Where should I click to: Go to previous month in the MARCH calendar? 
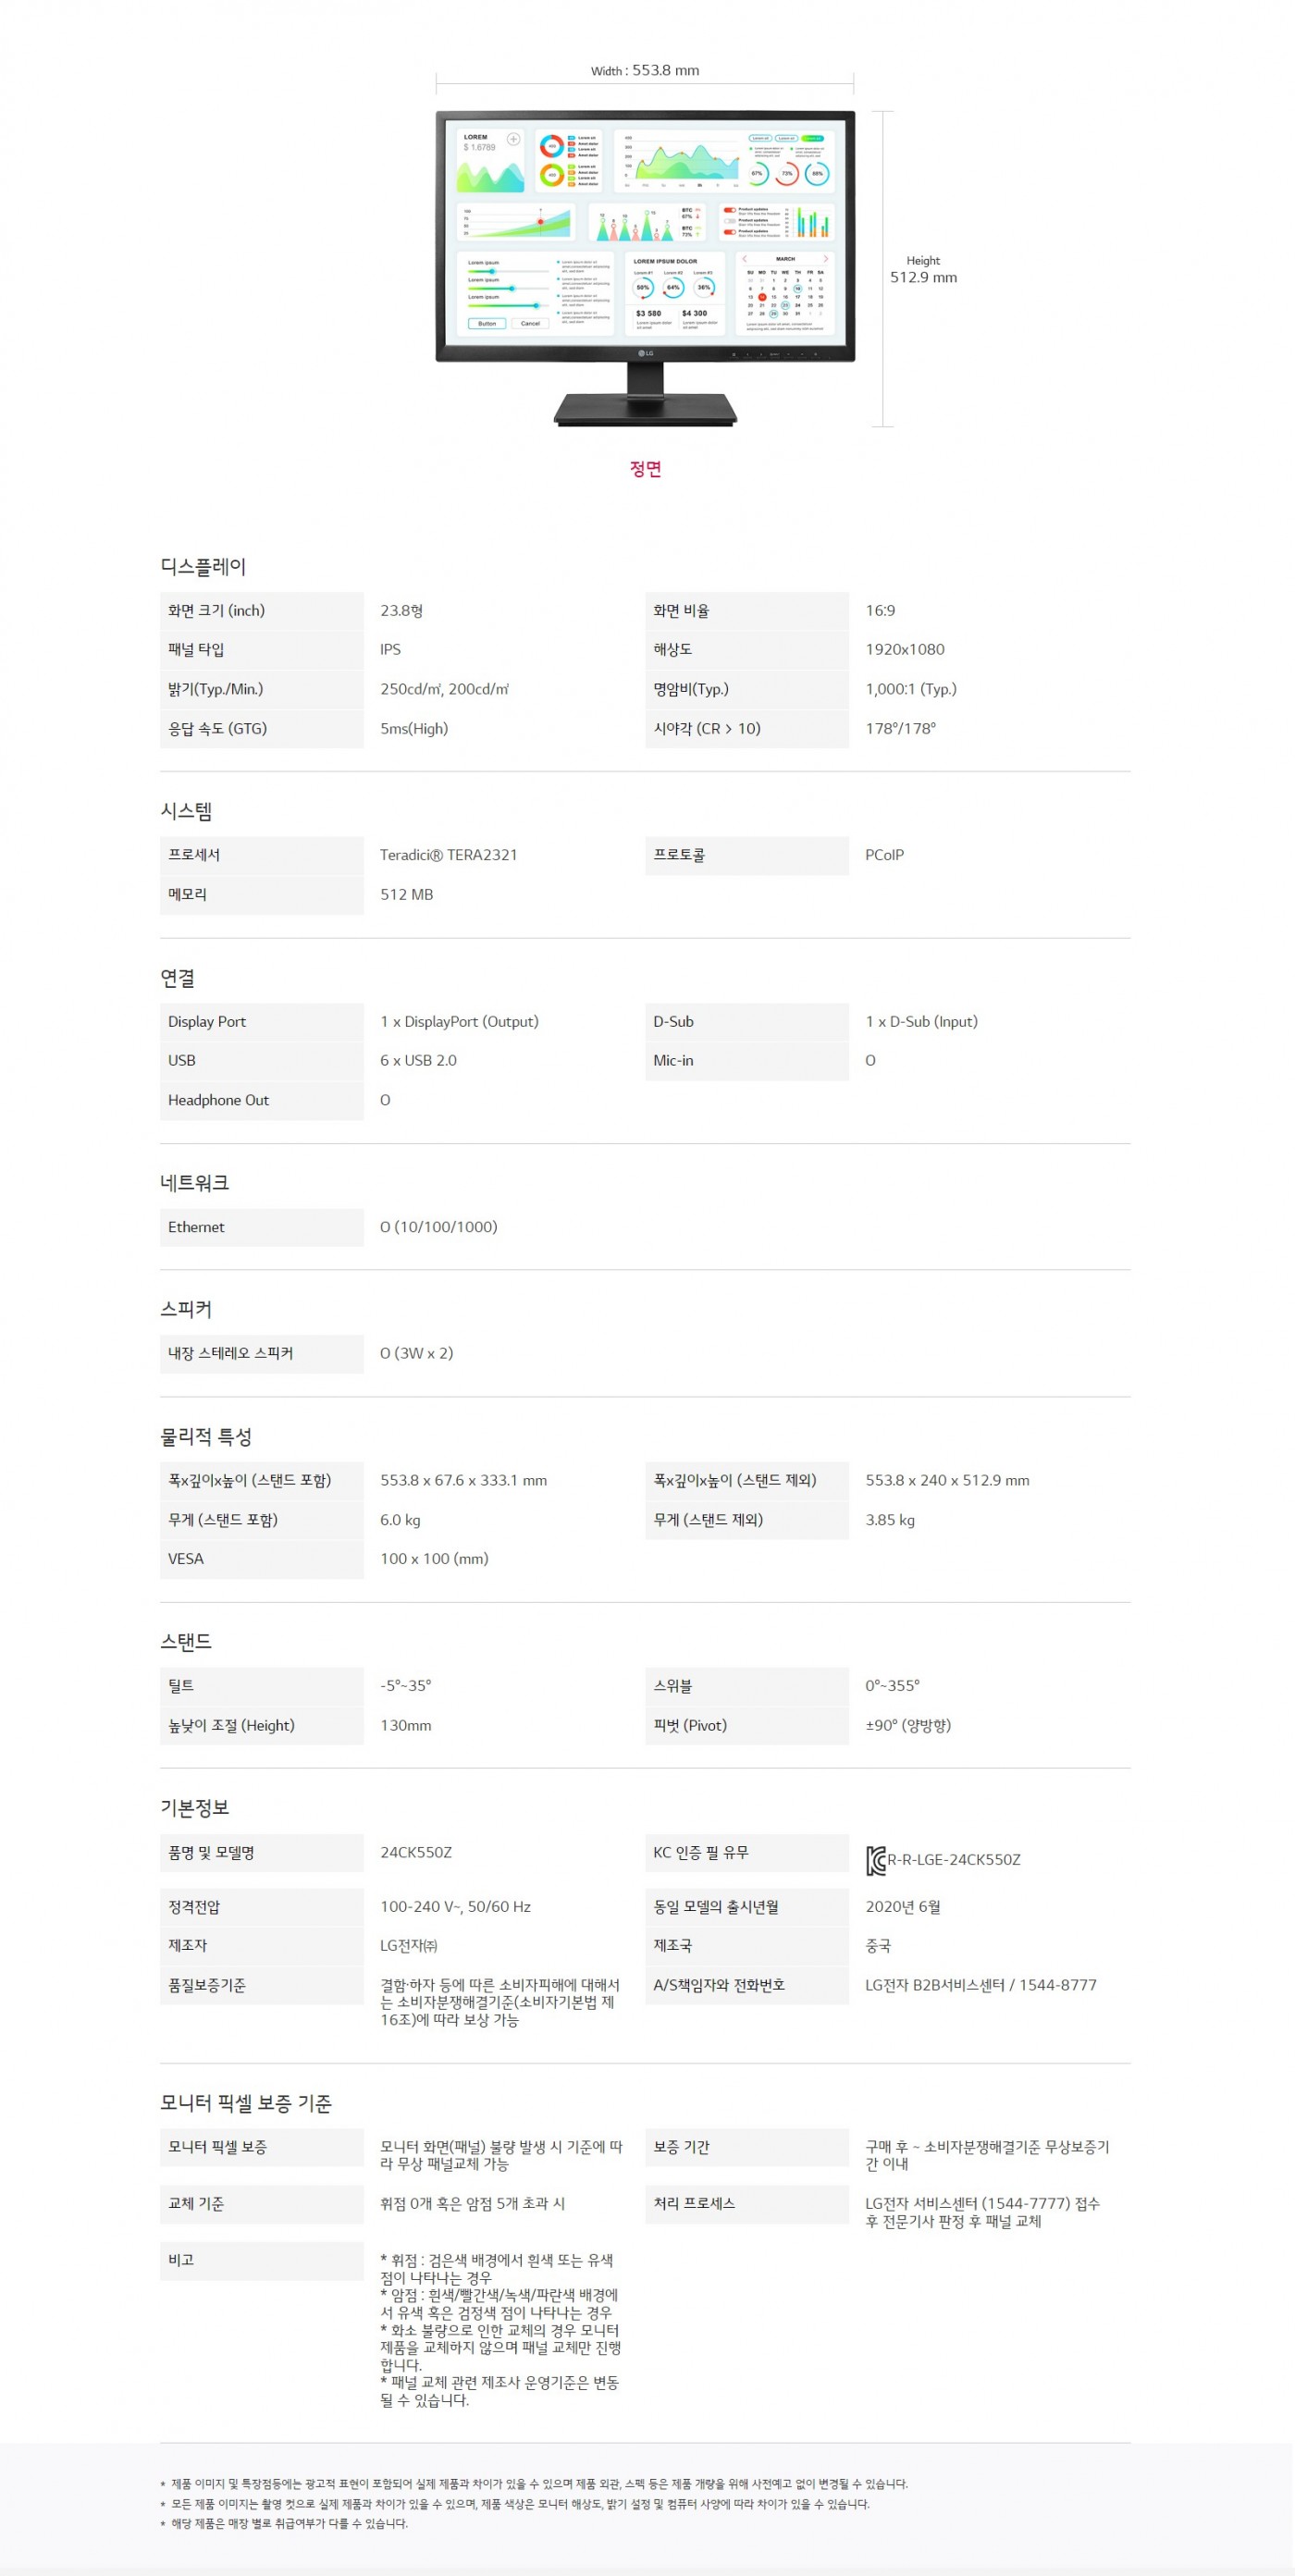tap(744, 259)
